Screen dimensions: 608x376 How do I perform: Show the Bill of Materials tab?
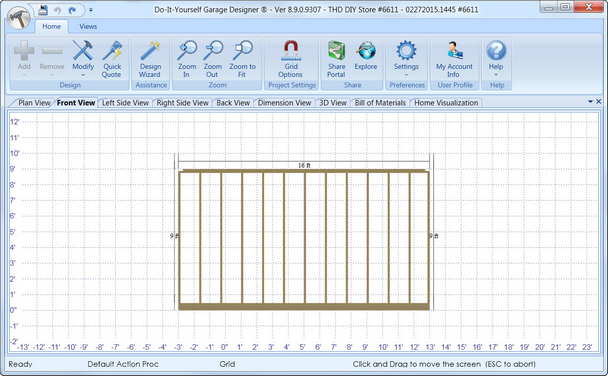click(x=380, y=103)
